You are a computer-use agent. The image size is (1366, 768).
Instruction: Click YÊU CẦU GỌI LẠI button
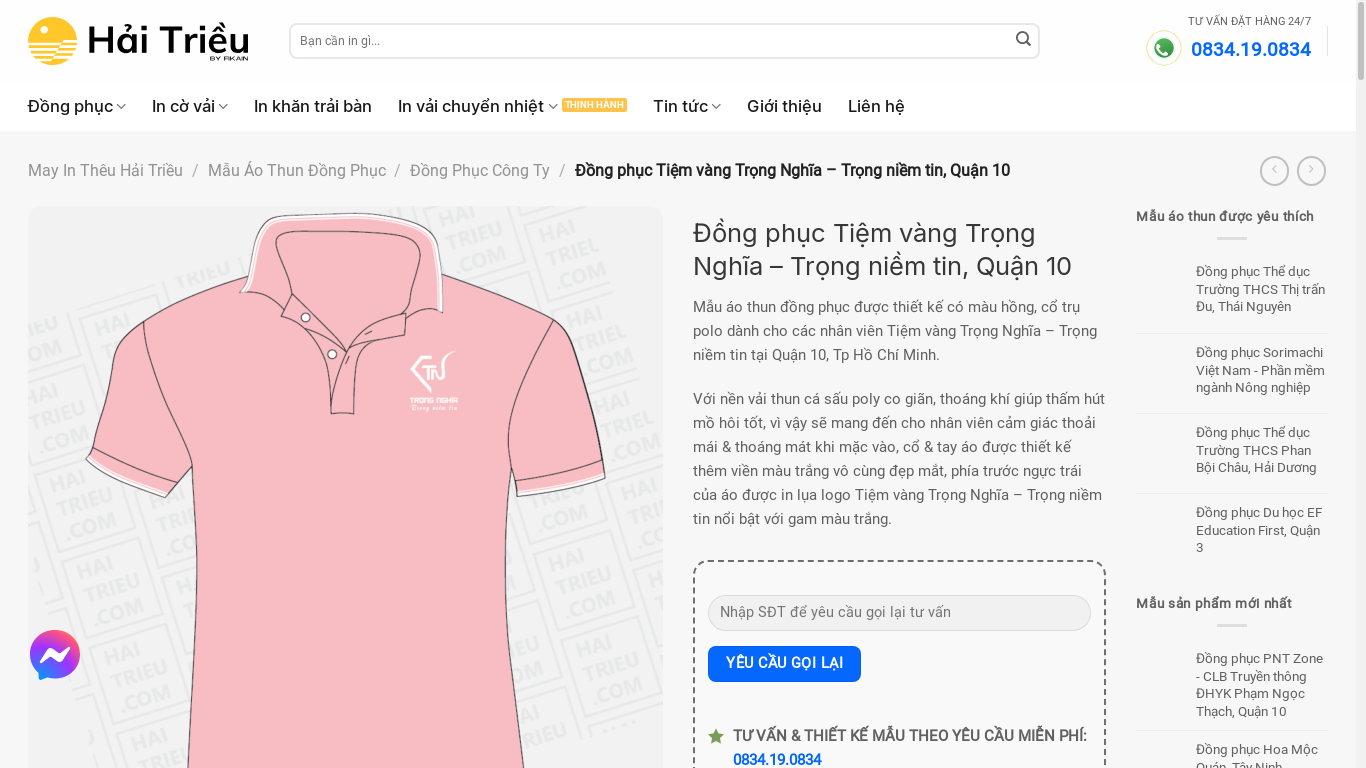click(x=784, y=664)
